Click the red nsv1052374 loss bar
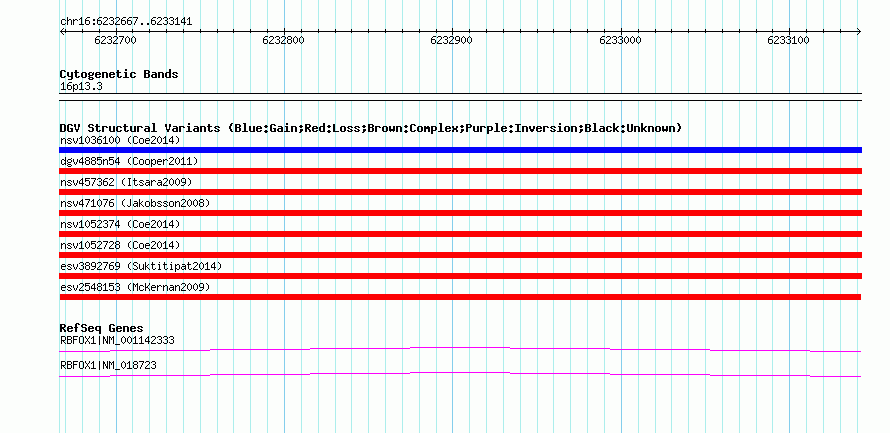The height and width of the screenshot is (433, 890). [460, 234]
